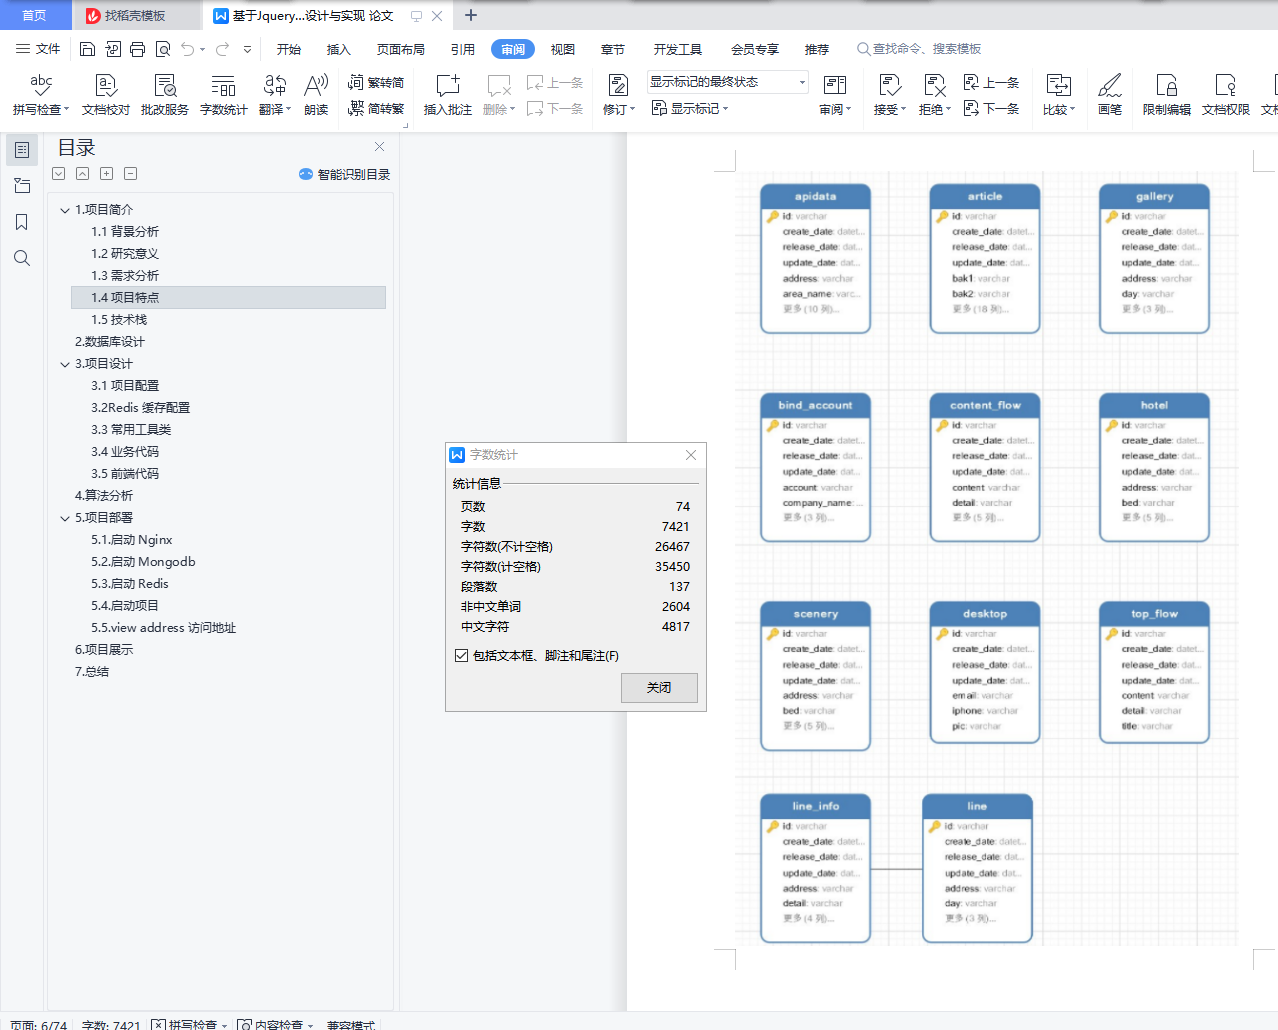Open bookmark panel in left sidebar
Screen dimensions: 1278x1030
[x=21, y=222]
